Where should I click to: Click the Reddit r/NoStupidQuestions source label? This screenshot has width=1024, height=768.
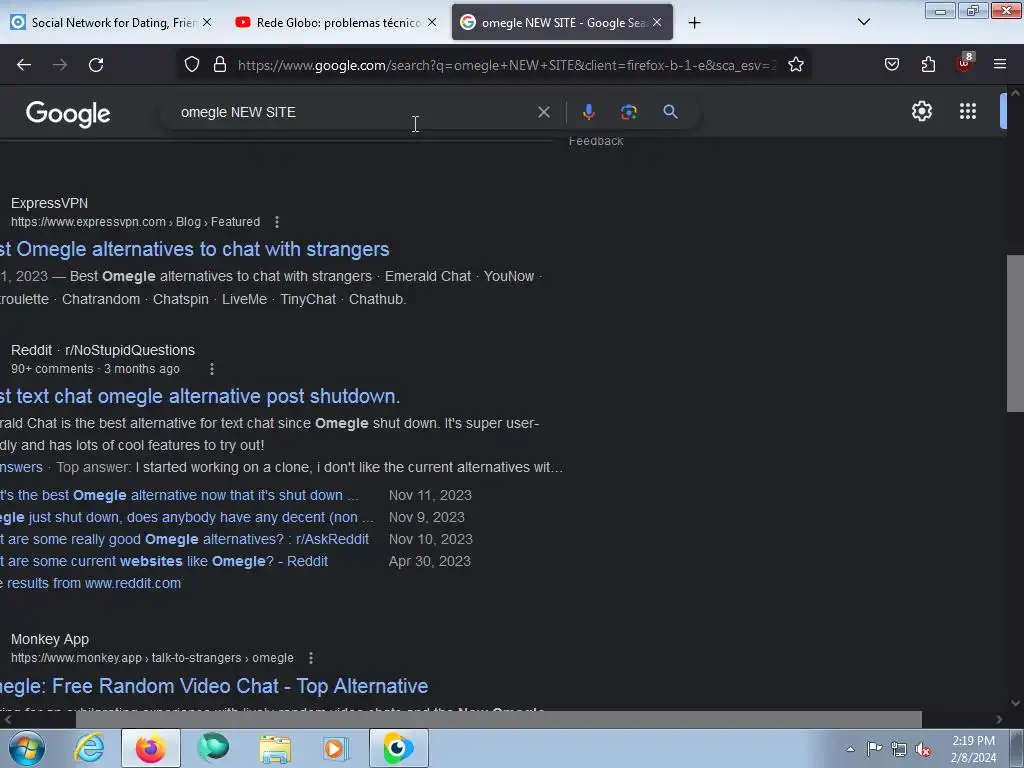(x=103, y=350)
